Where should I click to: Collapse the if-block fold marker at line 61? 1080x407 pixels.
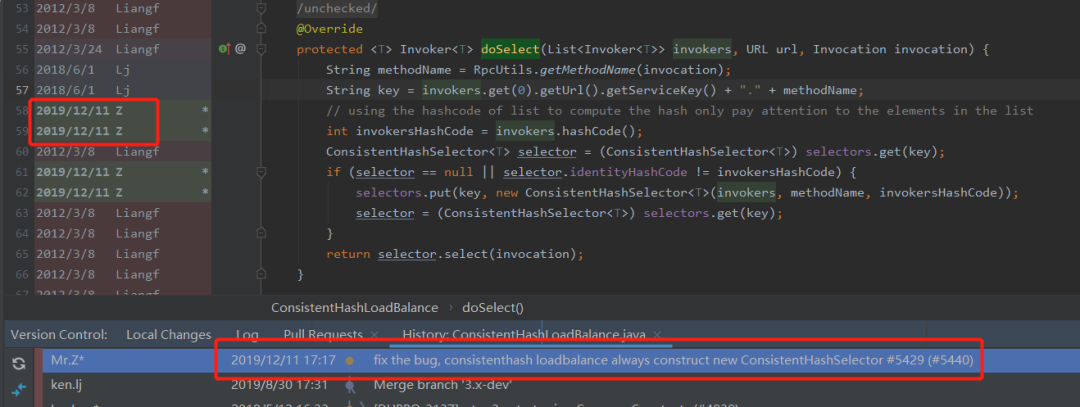pyautogui.click(x=260, y=171)
